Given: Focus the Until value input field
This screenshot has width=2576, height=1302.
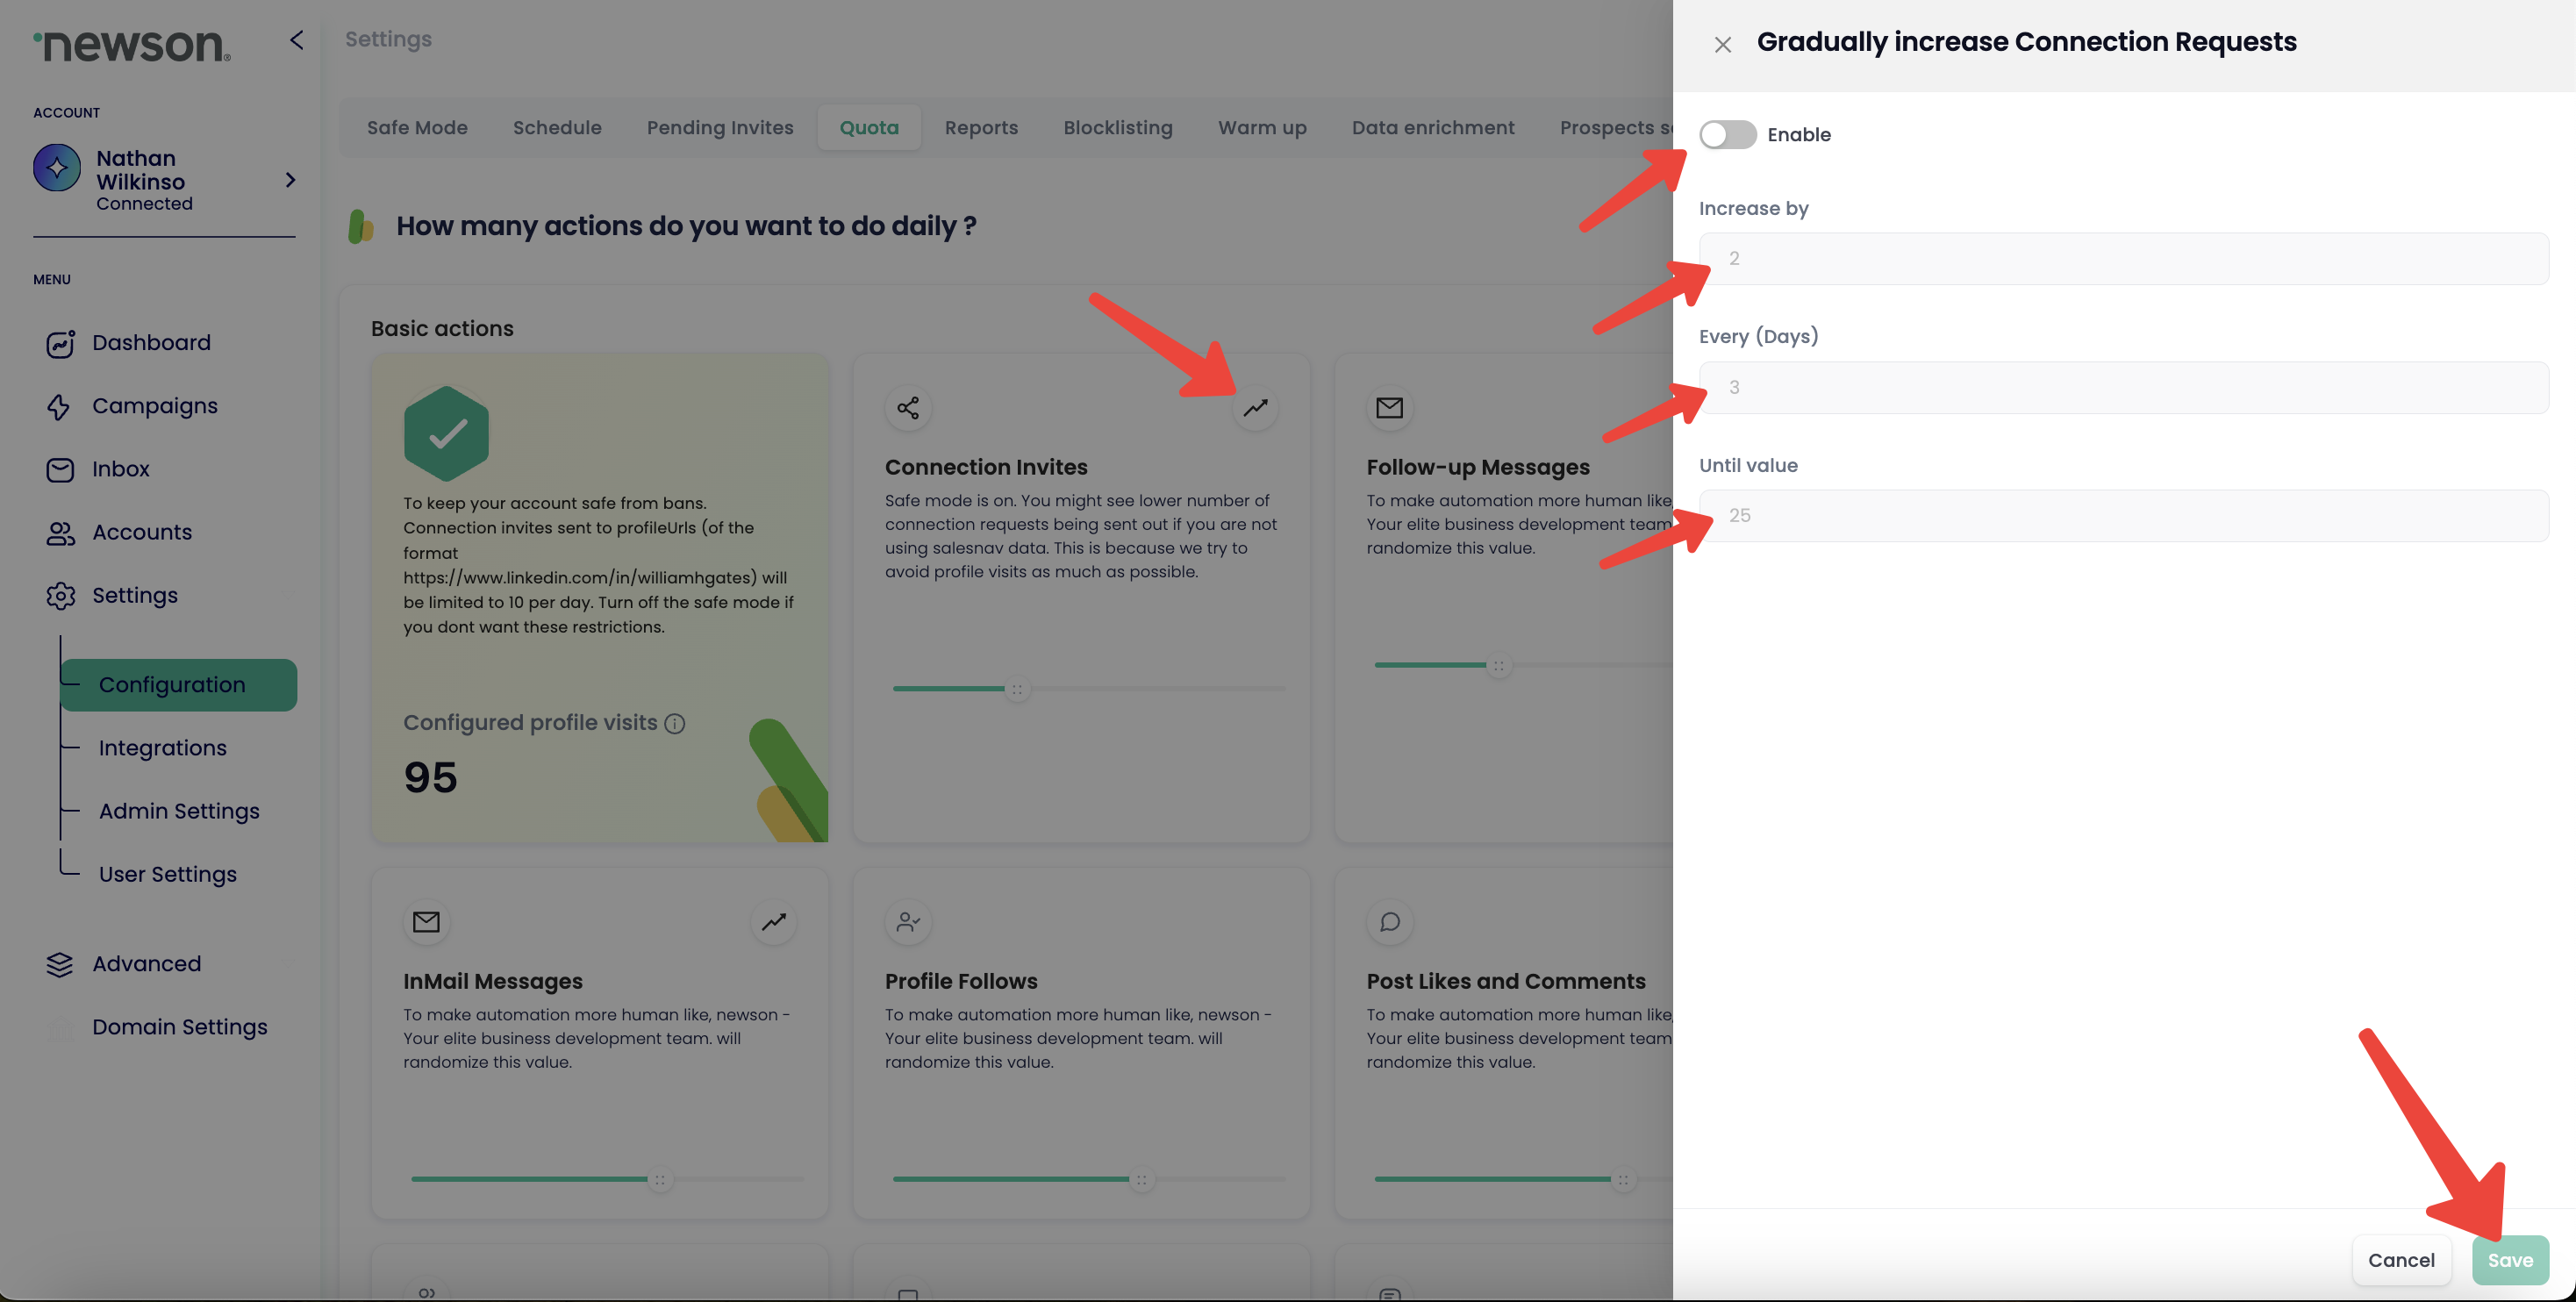Looking at the screenshot, I should [2123, 516].
